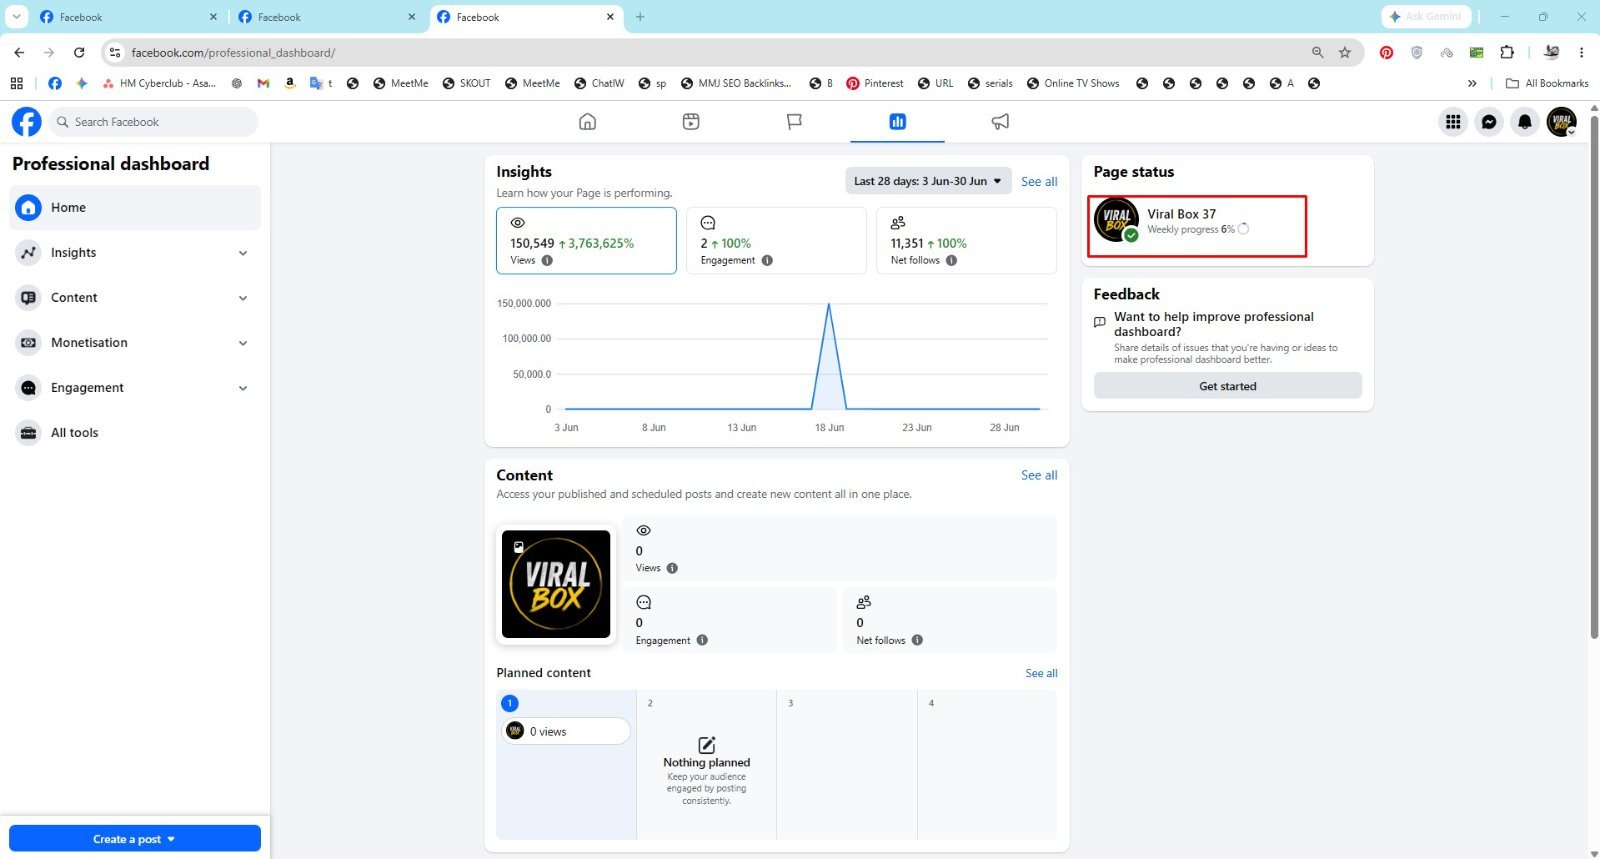Open the Chrome apps grid shortcut
The image size is (1600, 859).
[x=16, y=83]
